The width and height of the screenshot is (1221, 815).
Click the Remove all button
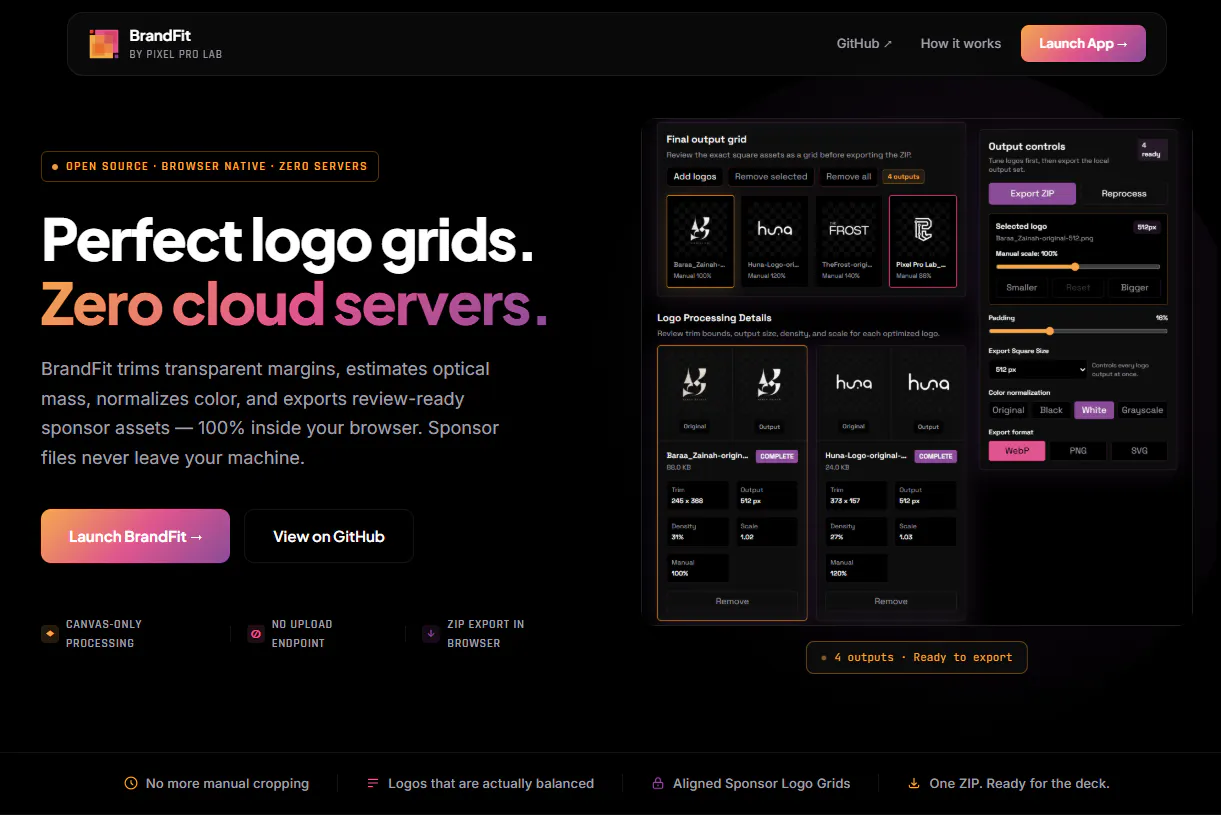pyautogui.click(x=848, y=176)
